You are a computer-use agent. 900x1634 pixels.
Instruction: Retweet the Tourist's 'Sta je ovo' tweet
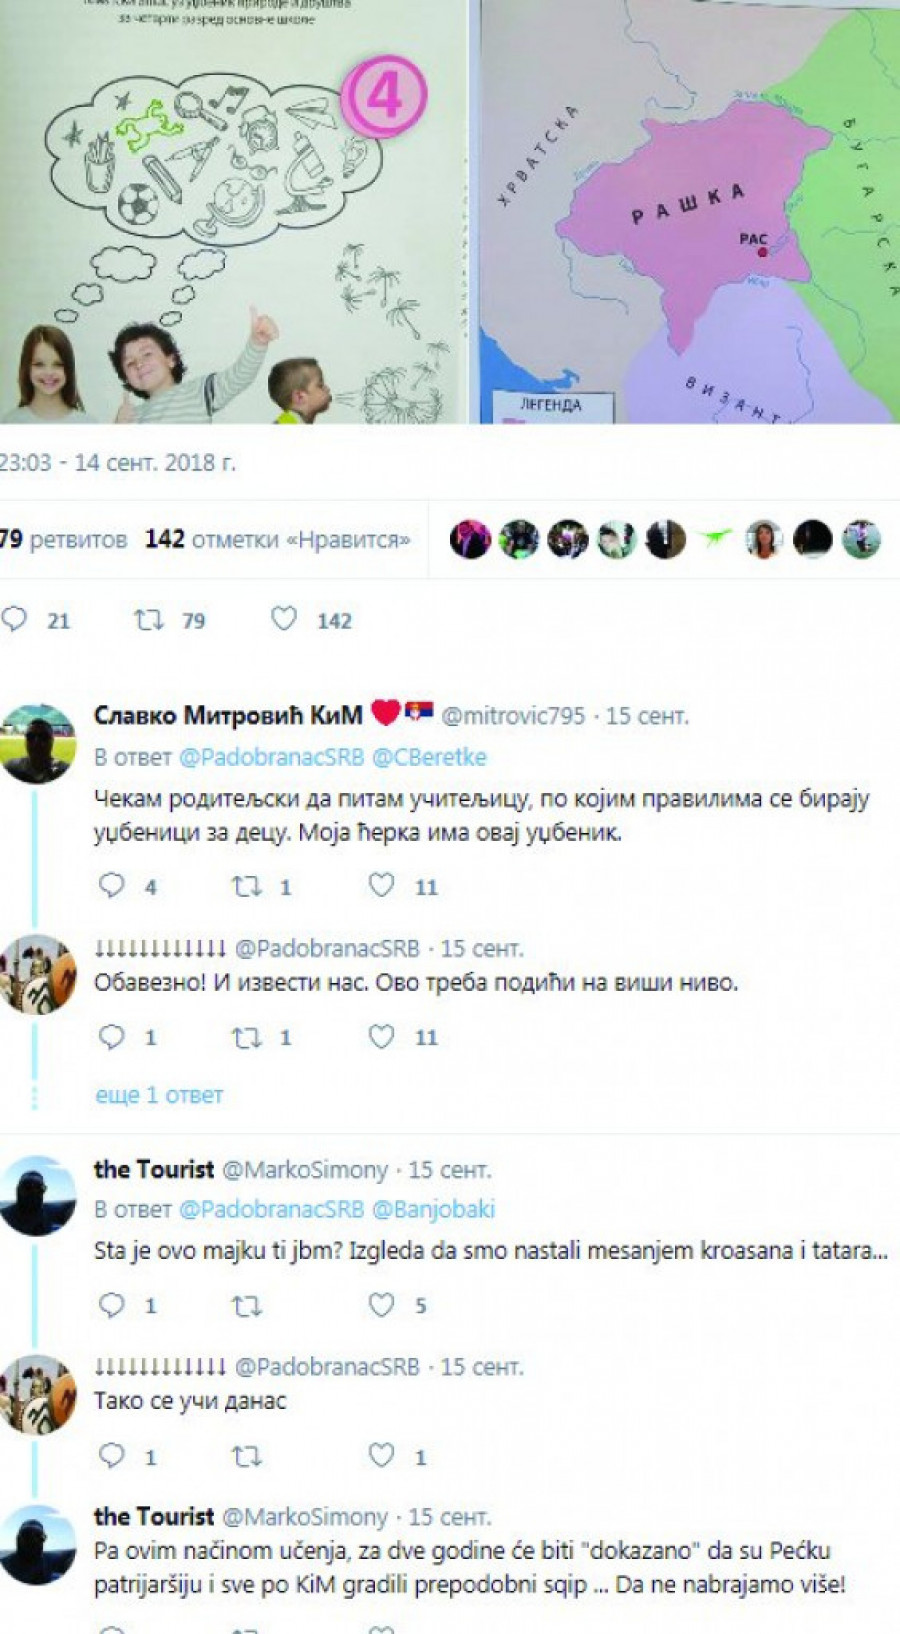coord(247,1305)
